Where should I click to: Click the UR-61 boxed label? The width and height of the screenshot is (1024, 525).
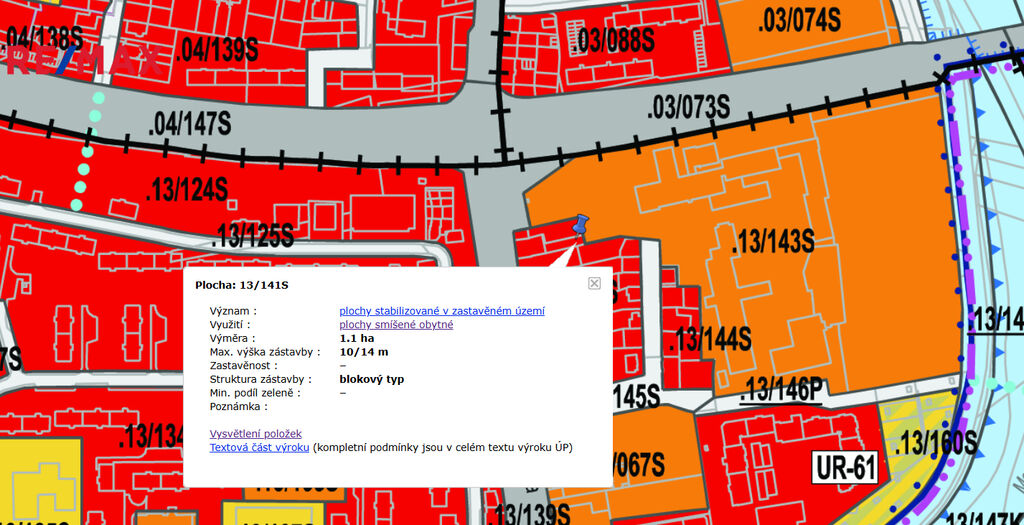pos(845,467)
